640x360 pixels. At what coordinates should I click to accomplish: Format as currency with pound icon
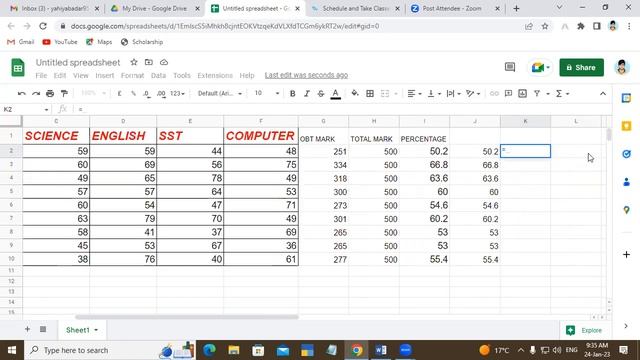[x=119, y=93]
